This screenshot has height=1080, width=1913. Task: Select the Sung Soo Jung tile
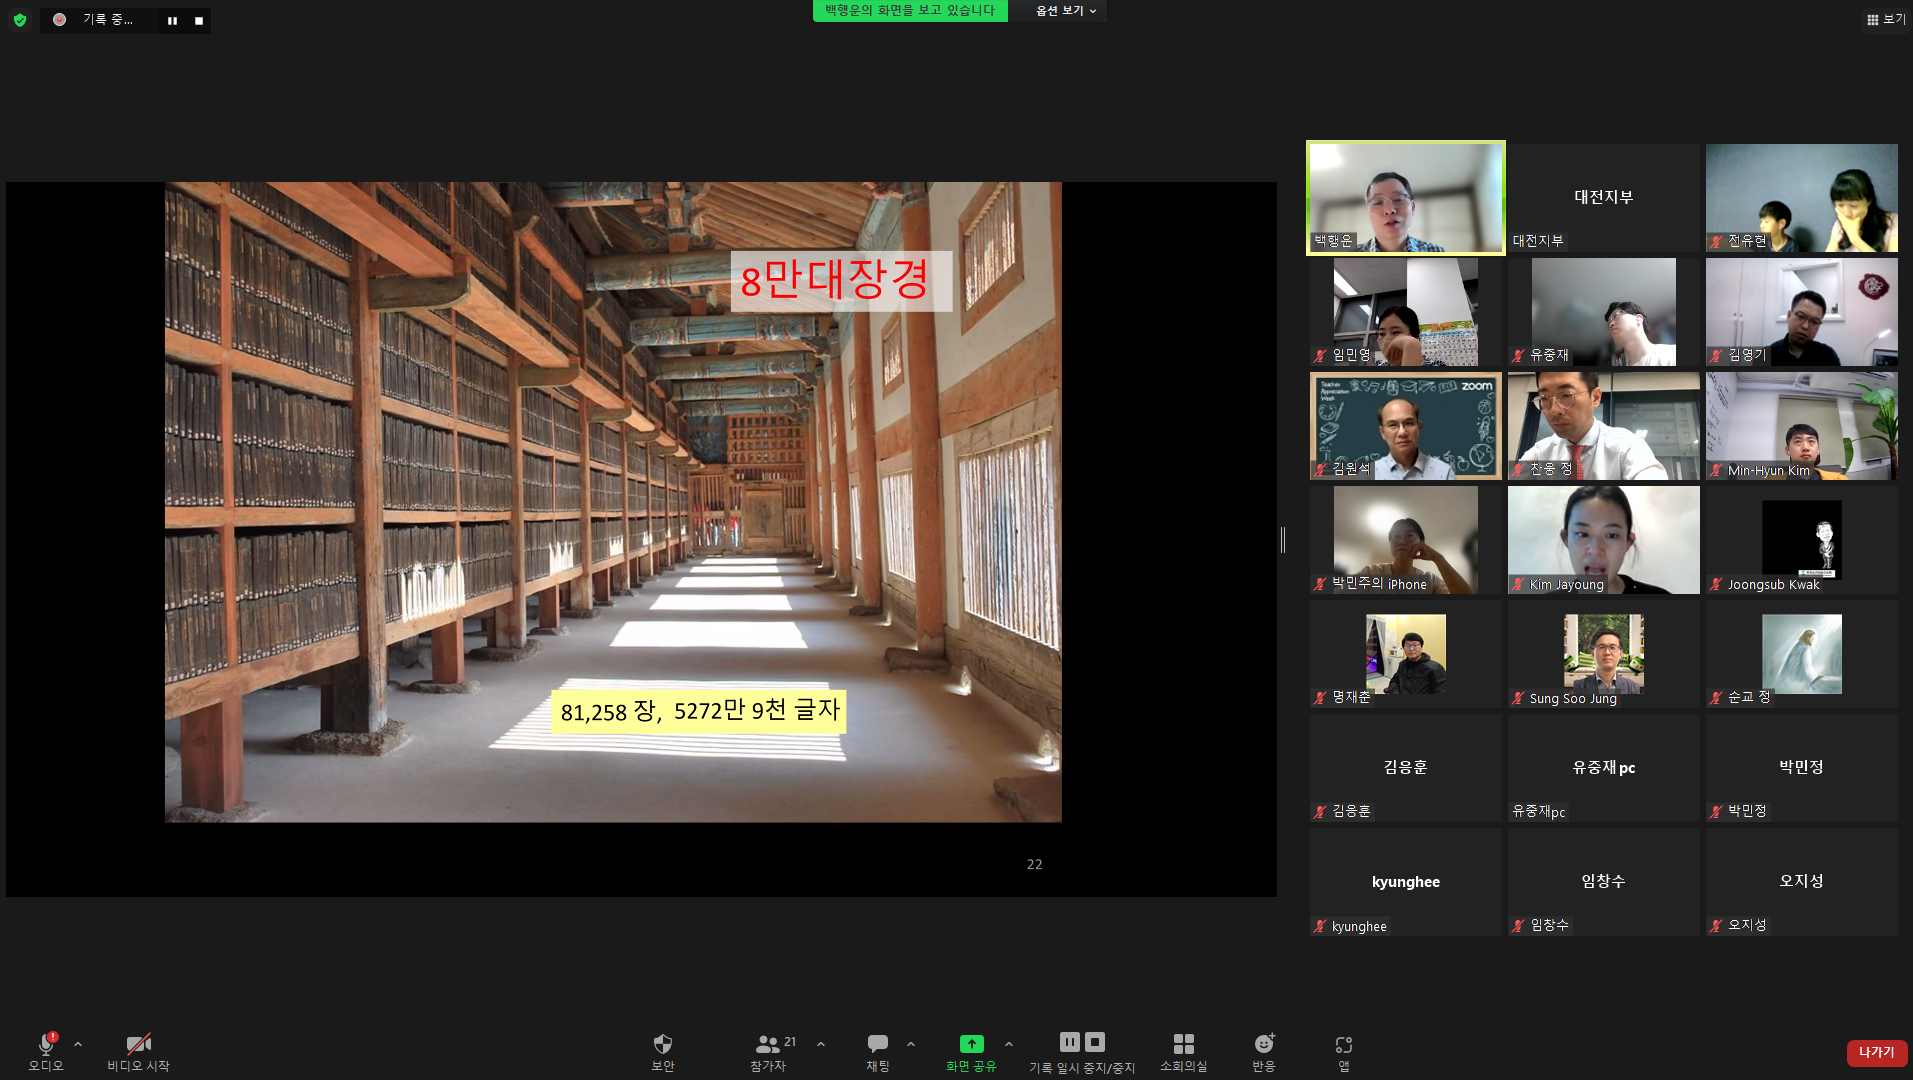point(1604,654)
